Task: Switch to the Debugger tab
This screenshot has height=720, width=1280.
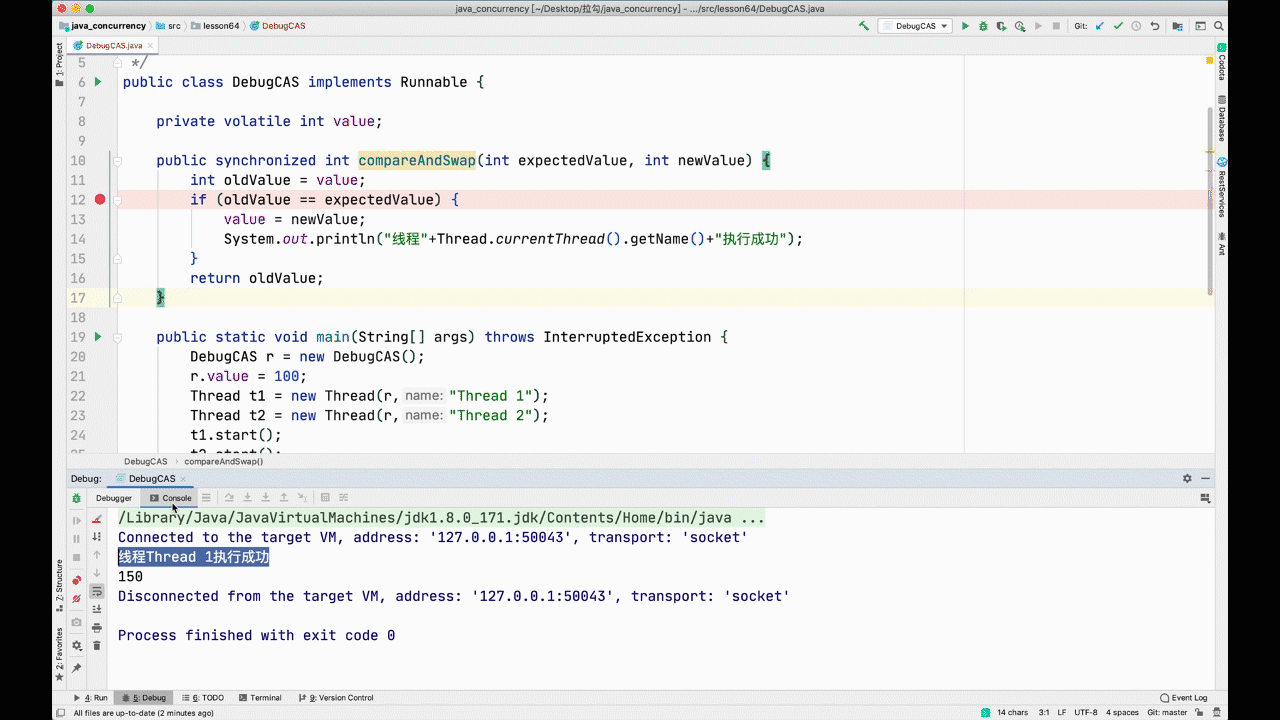Action: (114, 498)
